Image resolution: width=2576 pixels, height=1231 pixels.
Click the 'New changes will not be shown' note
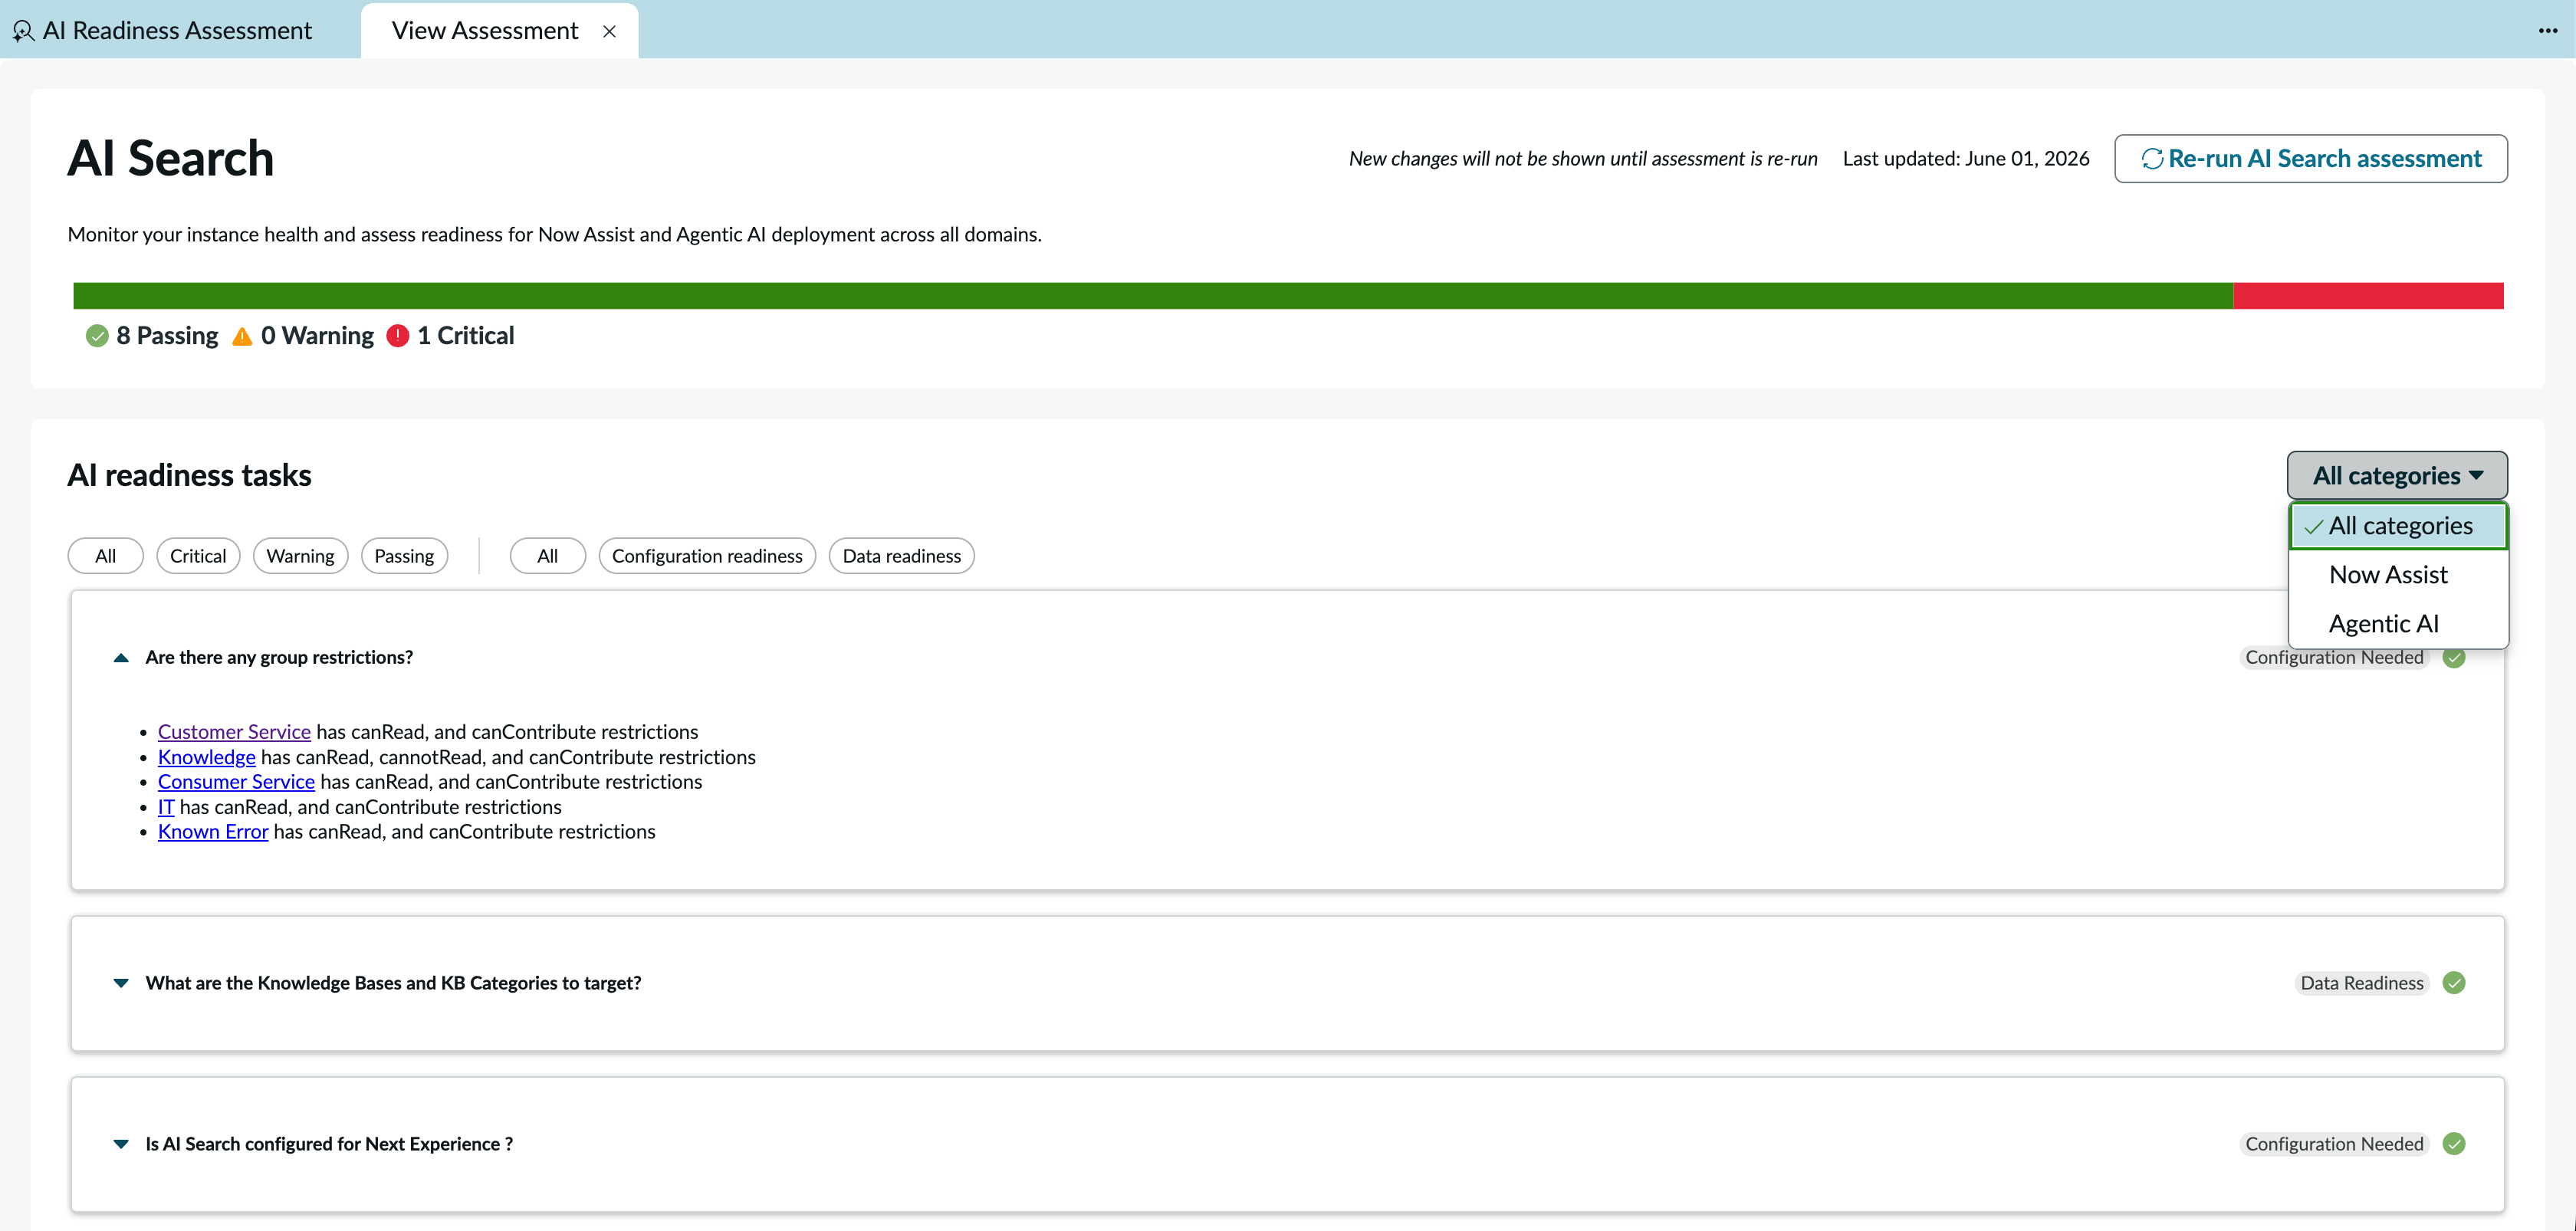(x=1583, y=159)
